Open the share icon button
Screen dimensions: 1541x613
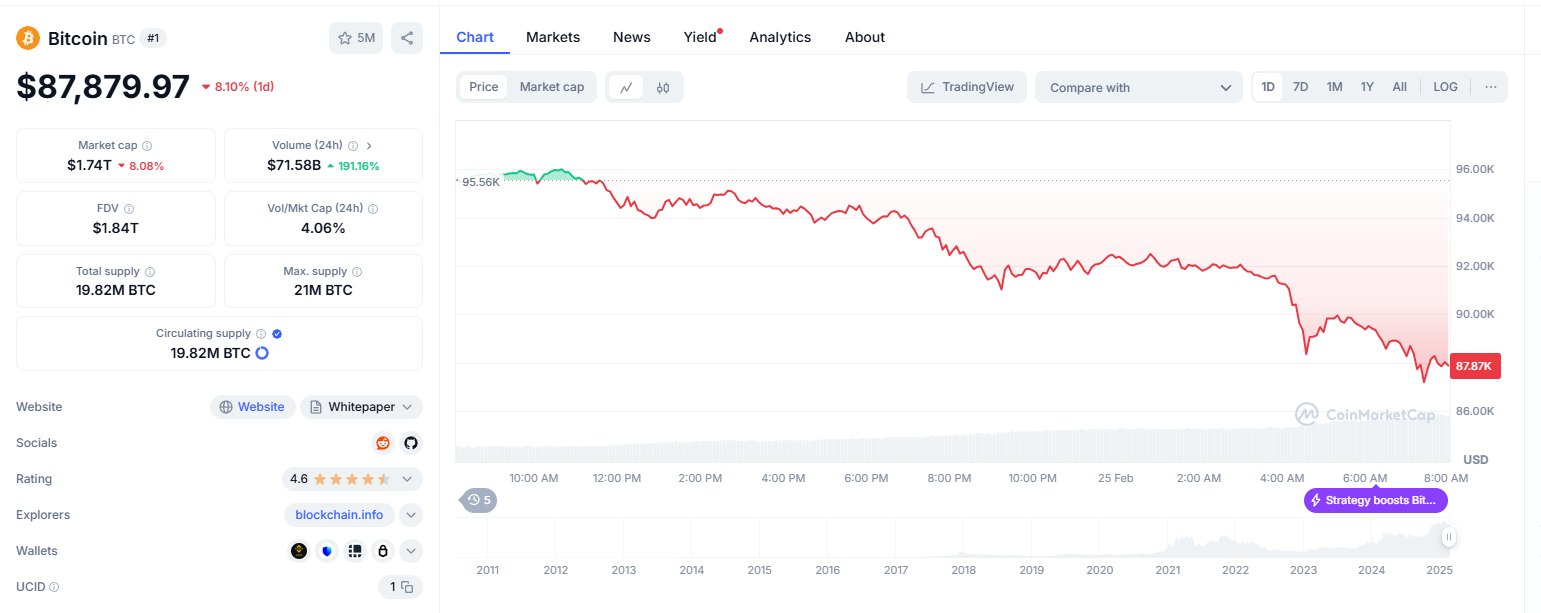pyautogui.click(x=407, y=38)
